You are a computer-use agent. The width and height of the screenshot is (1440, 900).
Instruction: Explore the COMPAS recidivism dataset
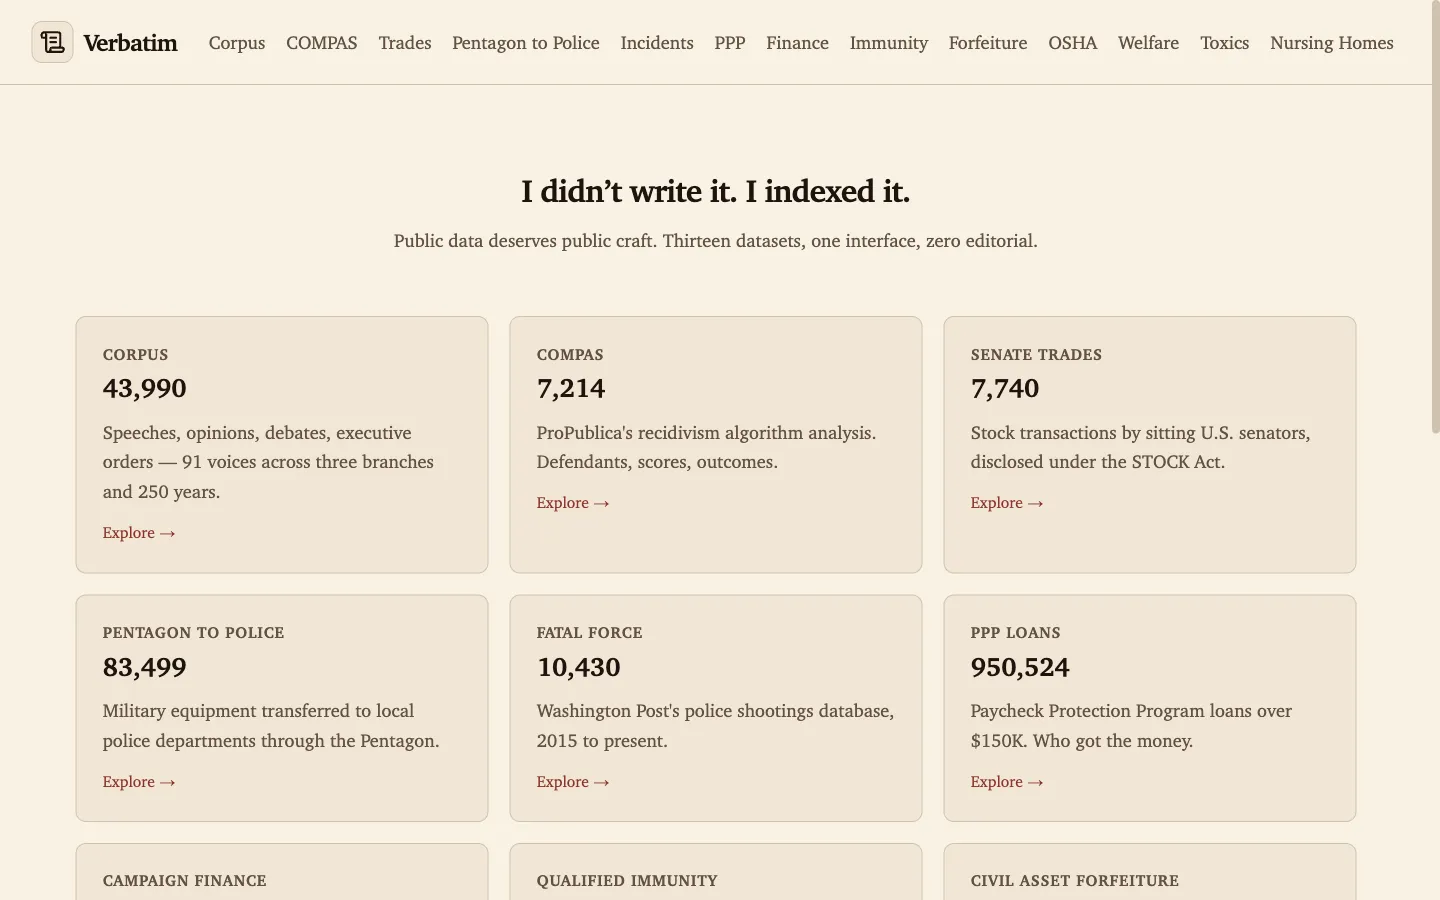click(573, 503)
